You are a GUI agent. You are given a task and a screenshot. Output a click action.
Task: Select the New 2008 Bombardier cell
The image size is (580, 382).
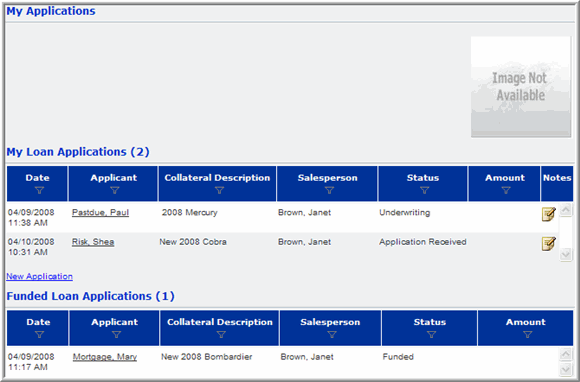click(206, 357)
